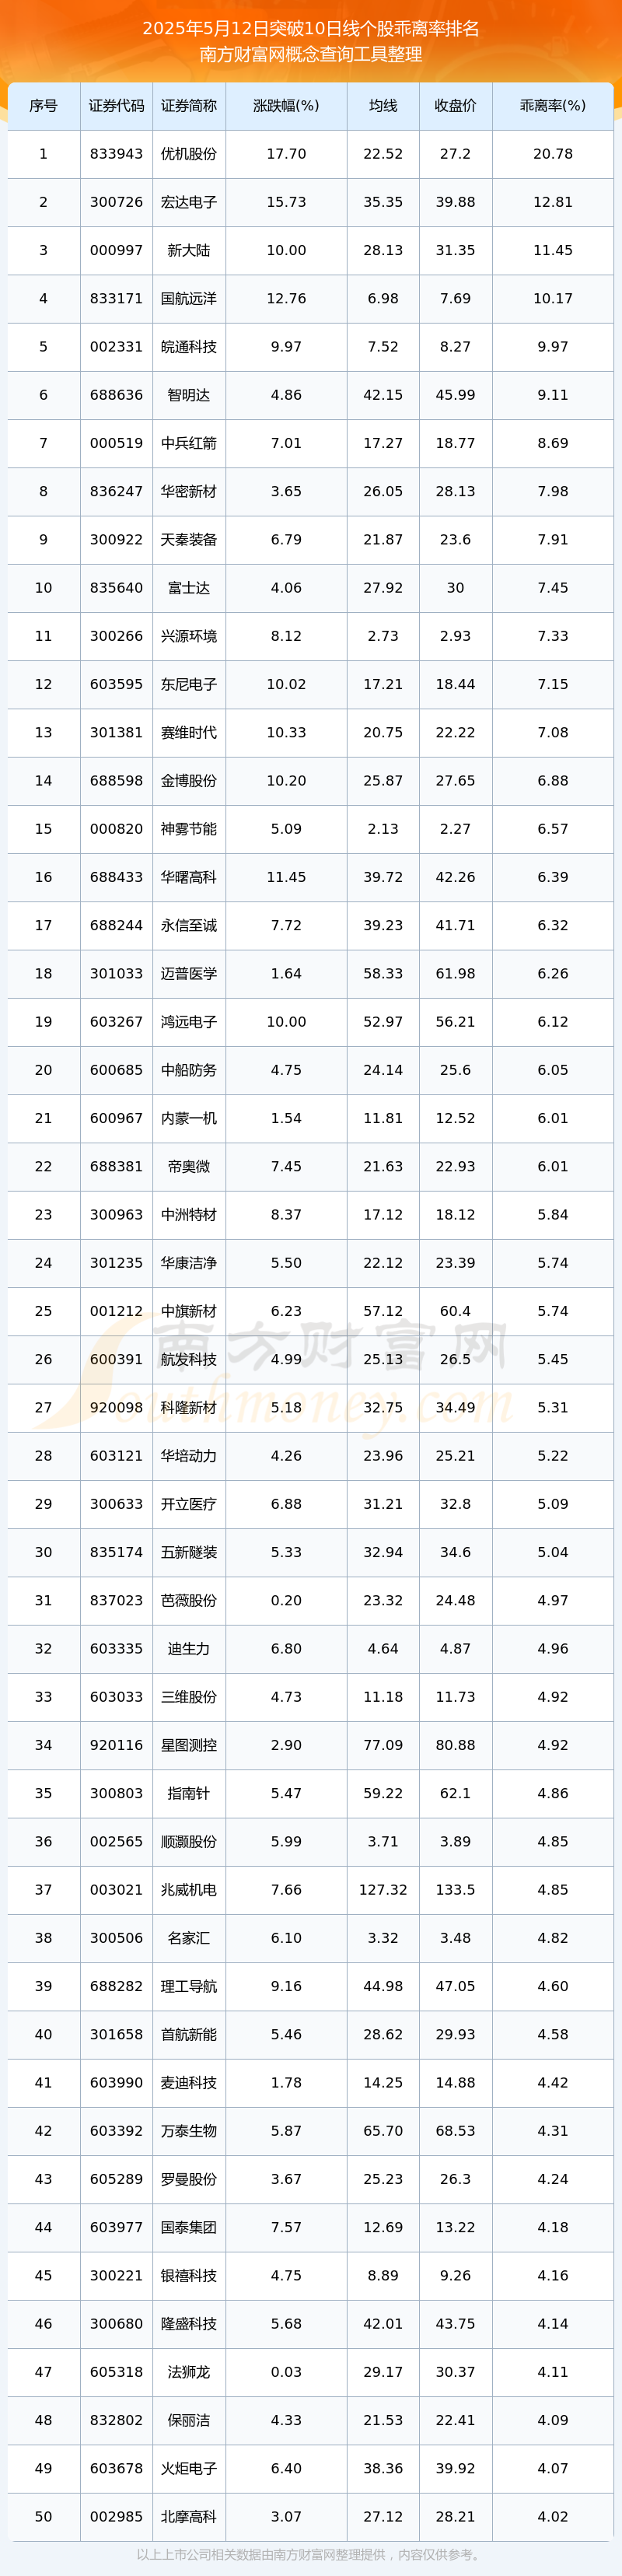Click 均线 value 127.32
This screenshot has height=2576, width=622.
click(383, 1889)
